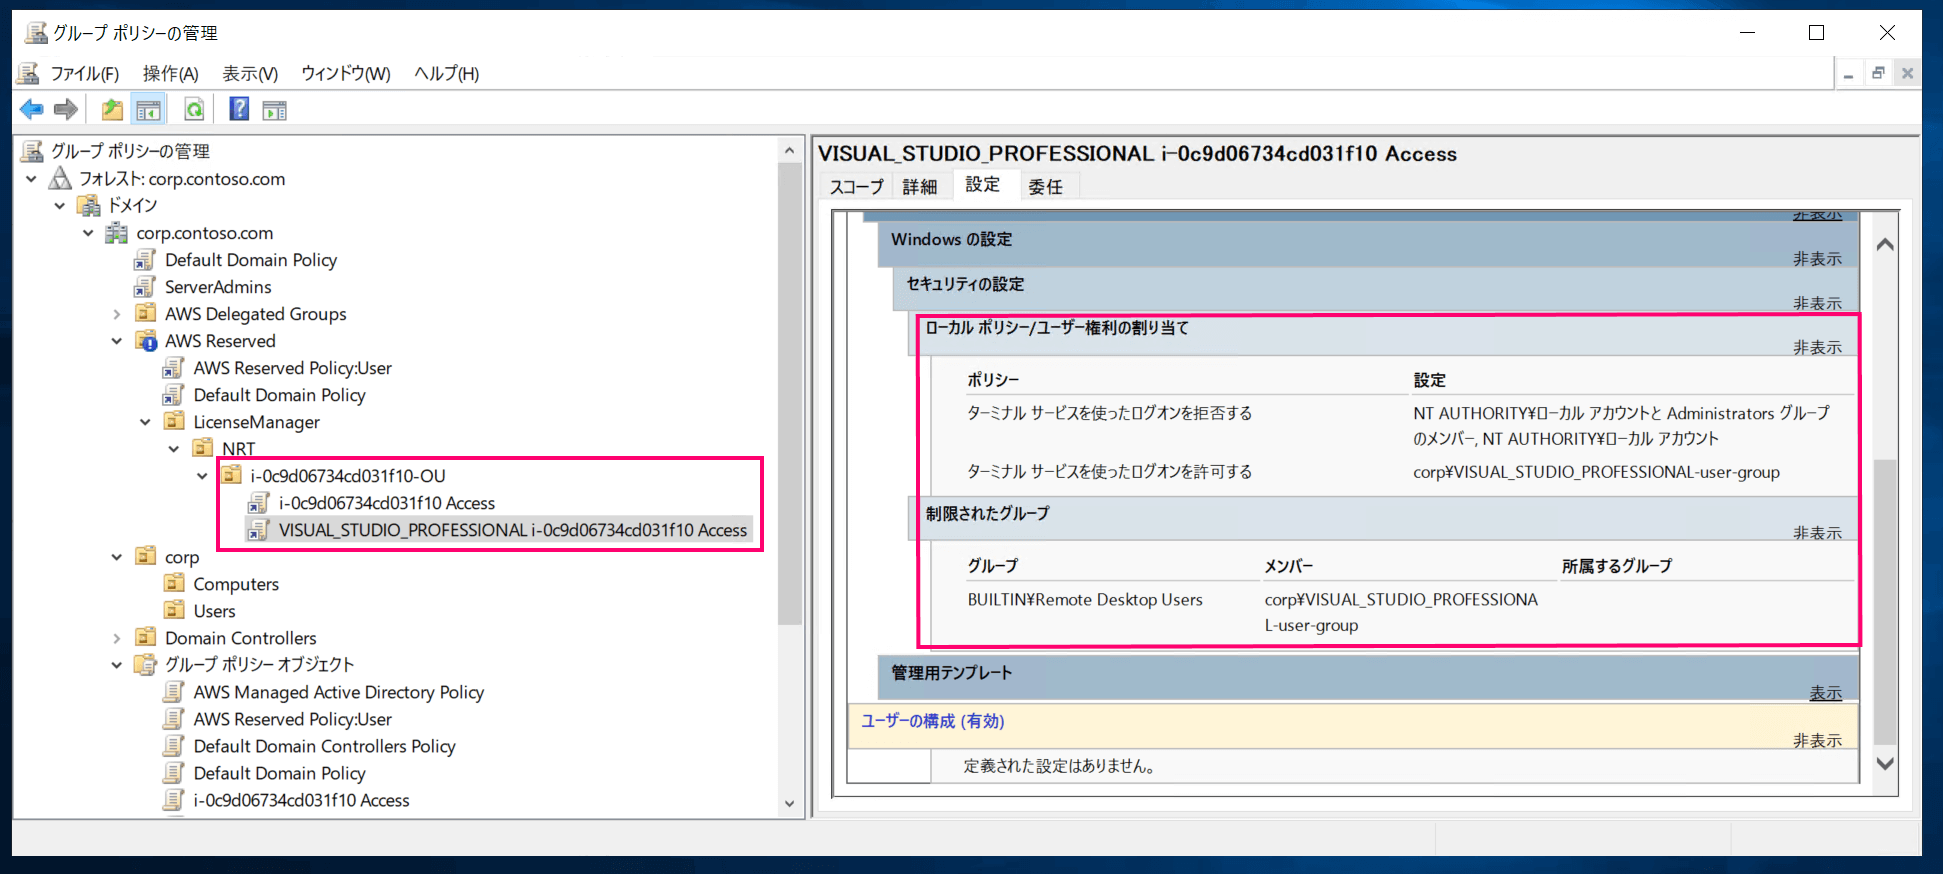Hide the 制限されたグループ section

[1817, 533]
